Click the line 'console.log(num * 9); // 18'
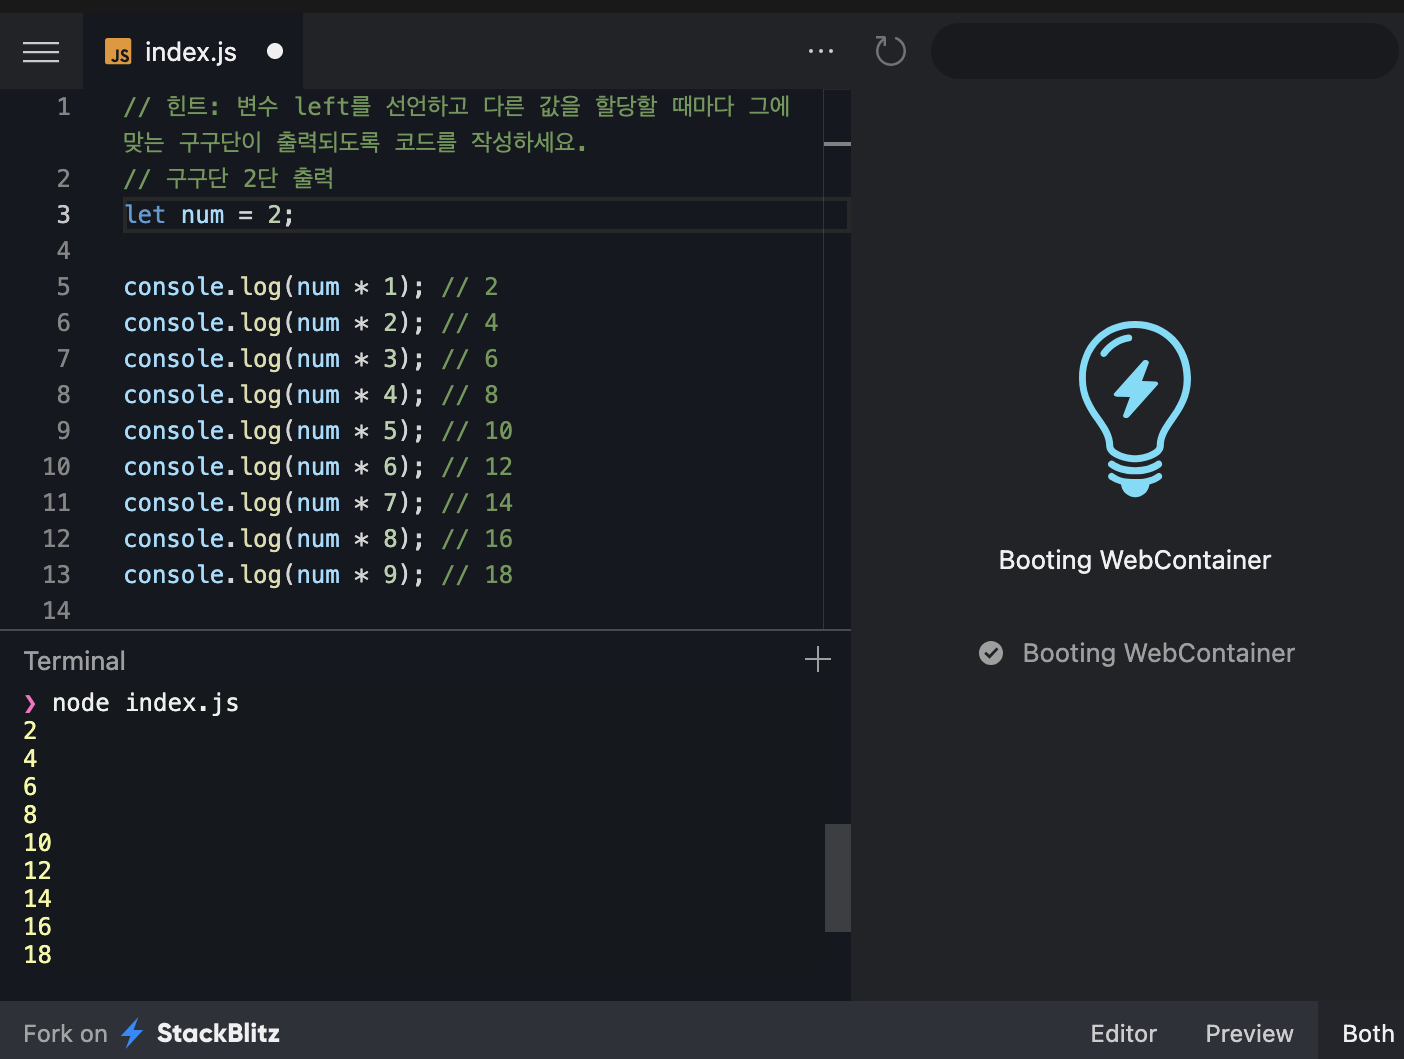1404x1059 pixels. (318, 575)
